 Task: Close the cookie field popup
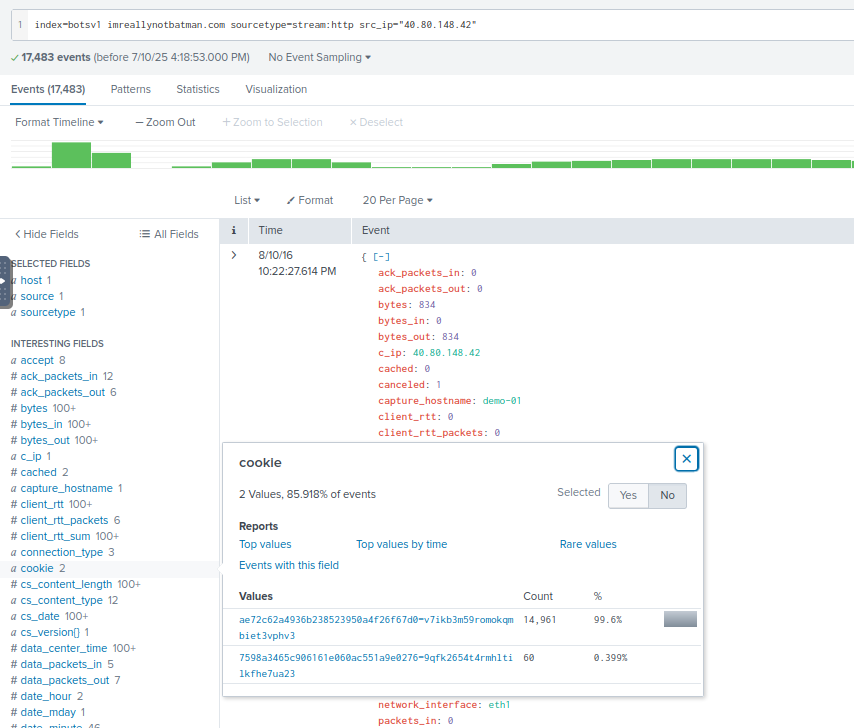click(x=686, y=459)
